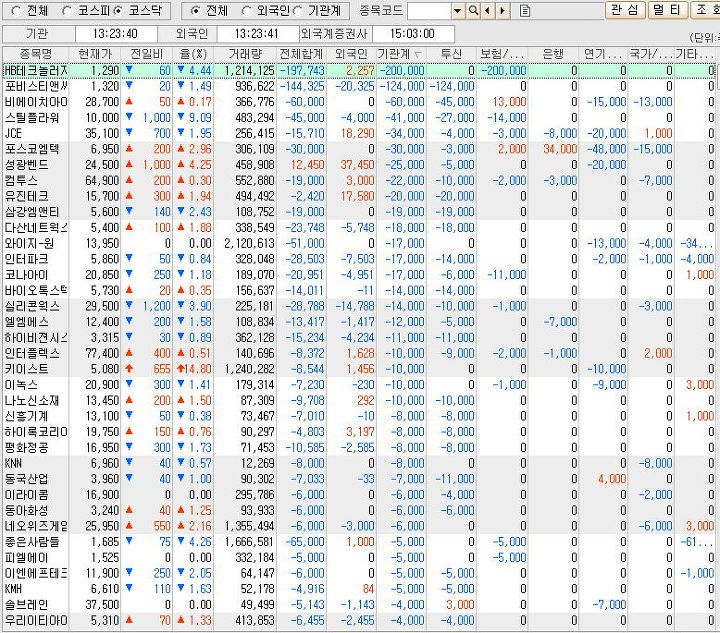
Task: Select the 삼강엠앤티 stock name
Action: point(32,212)
